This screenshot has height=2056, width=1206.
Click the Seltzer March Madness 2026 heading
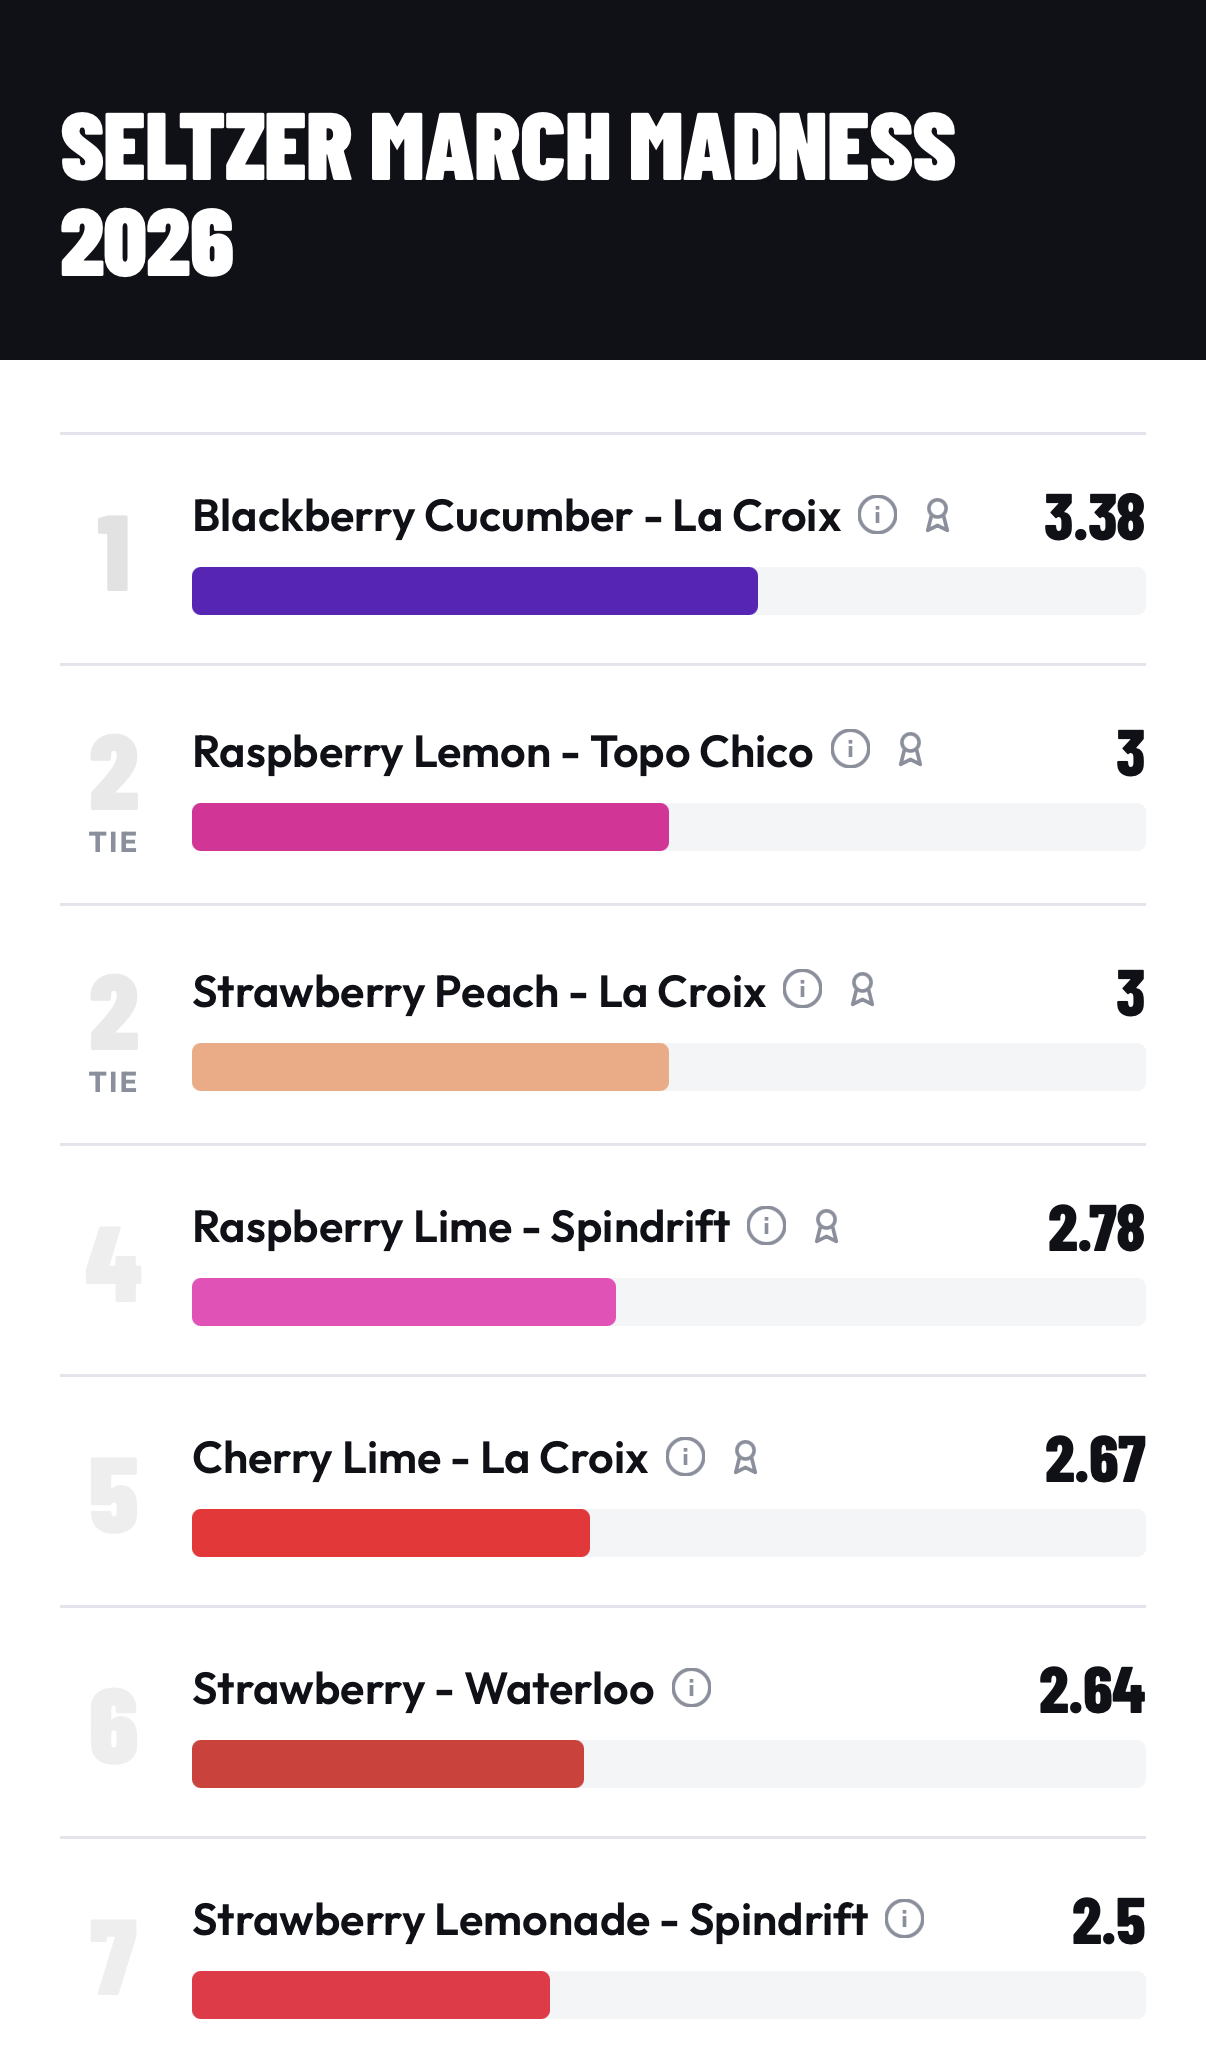point(507,194)
